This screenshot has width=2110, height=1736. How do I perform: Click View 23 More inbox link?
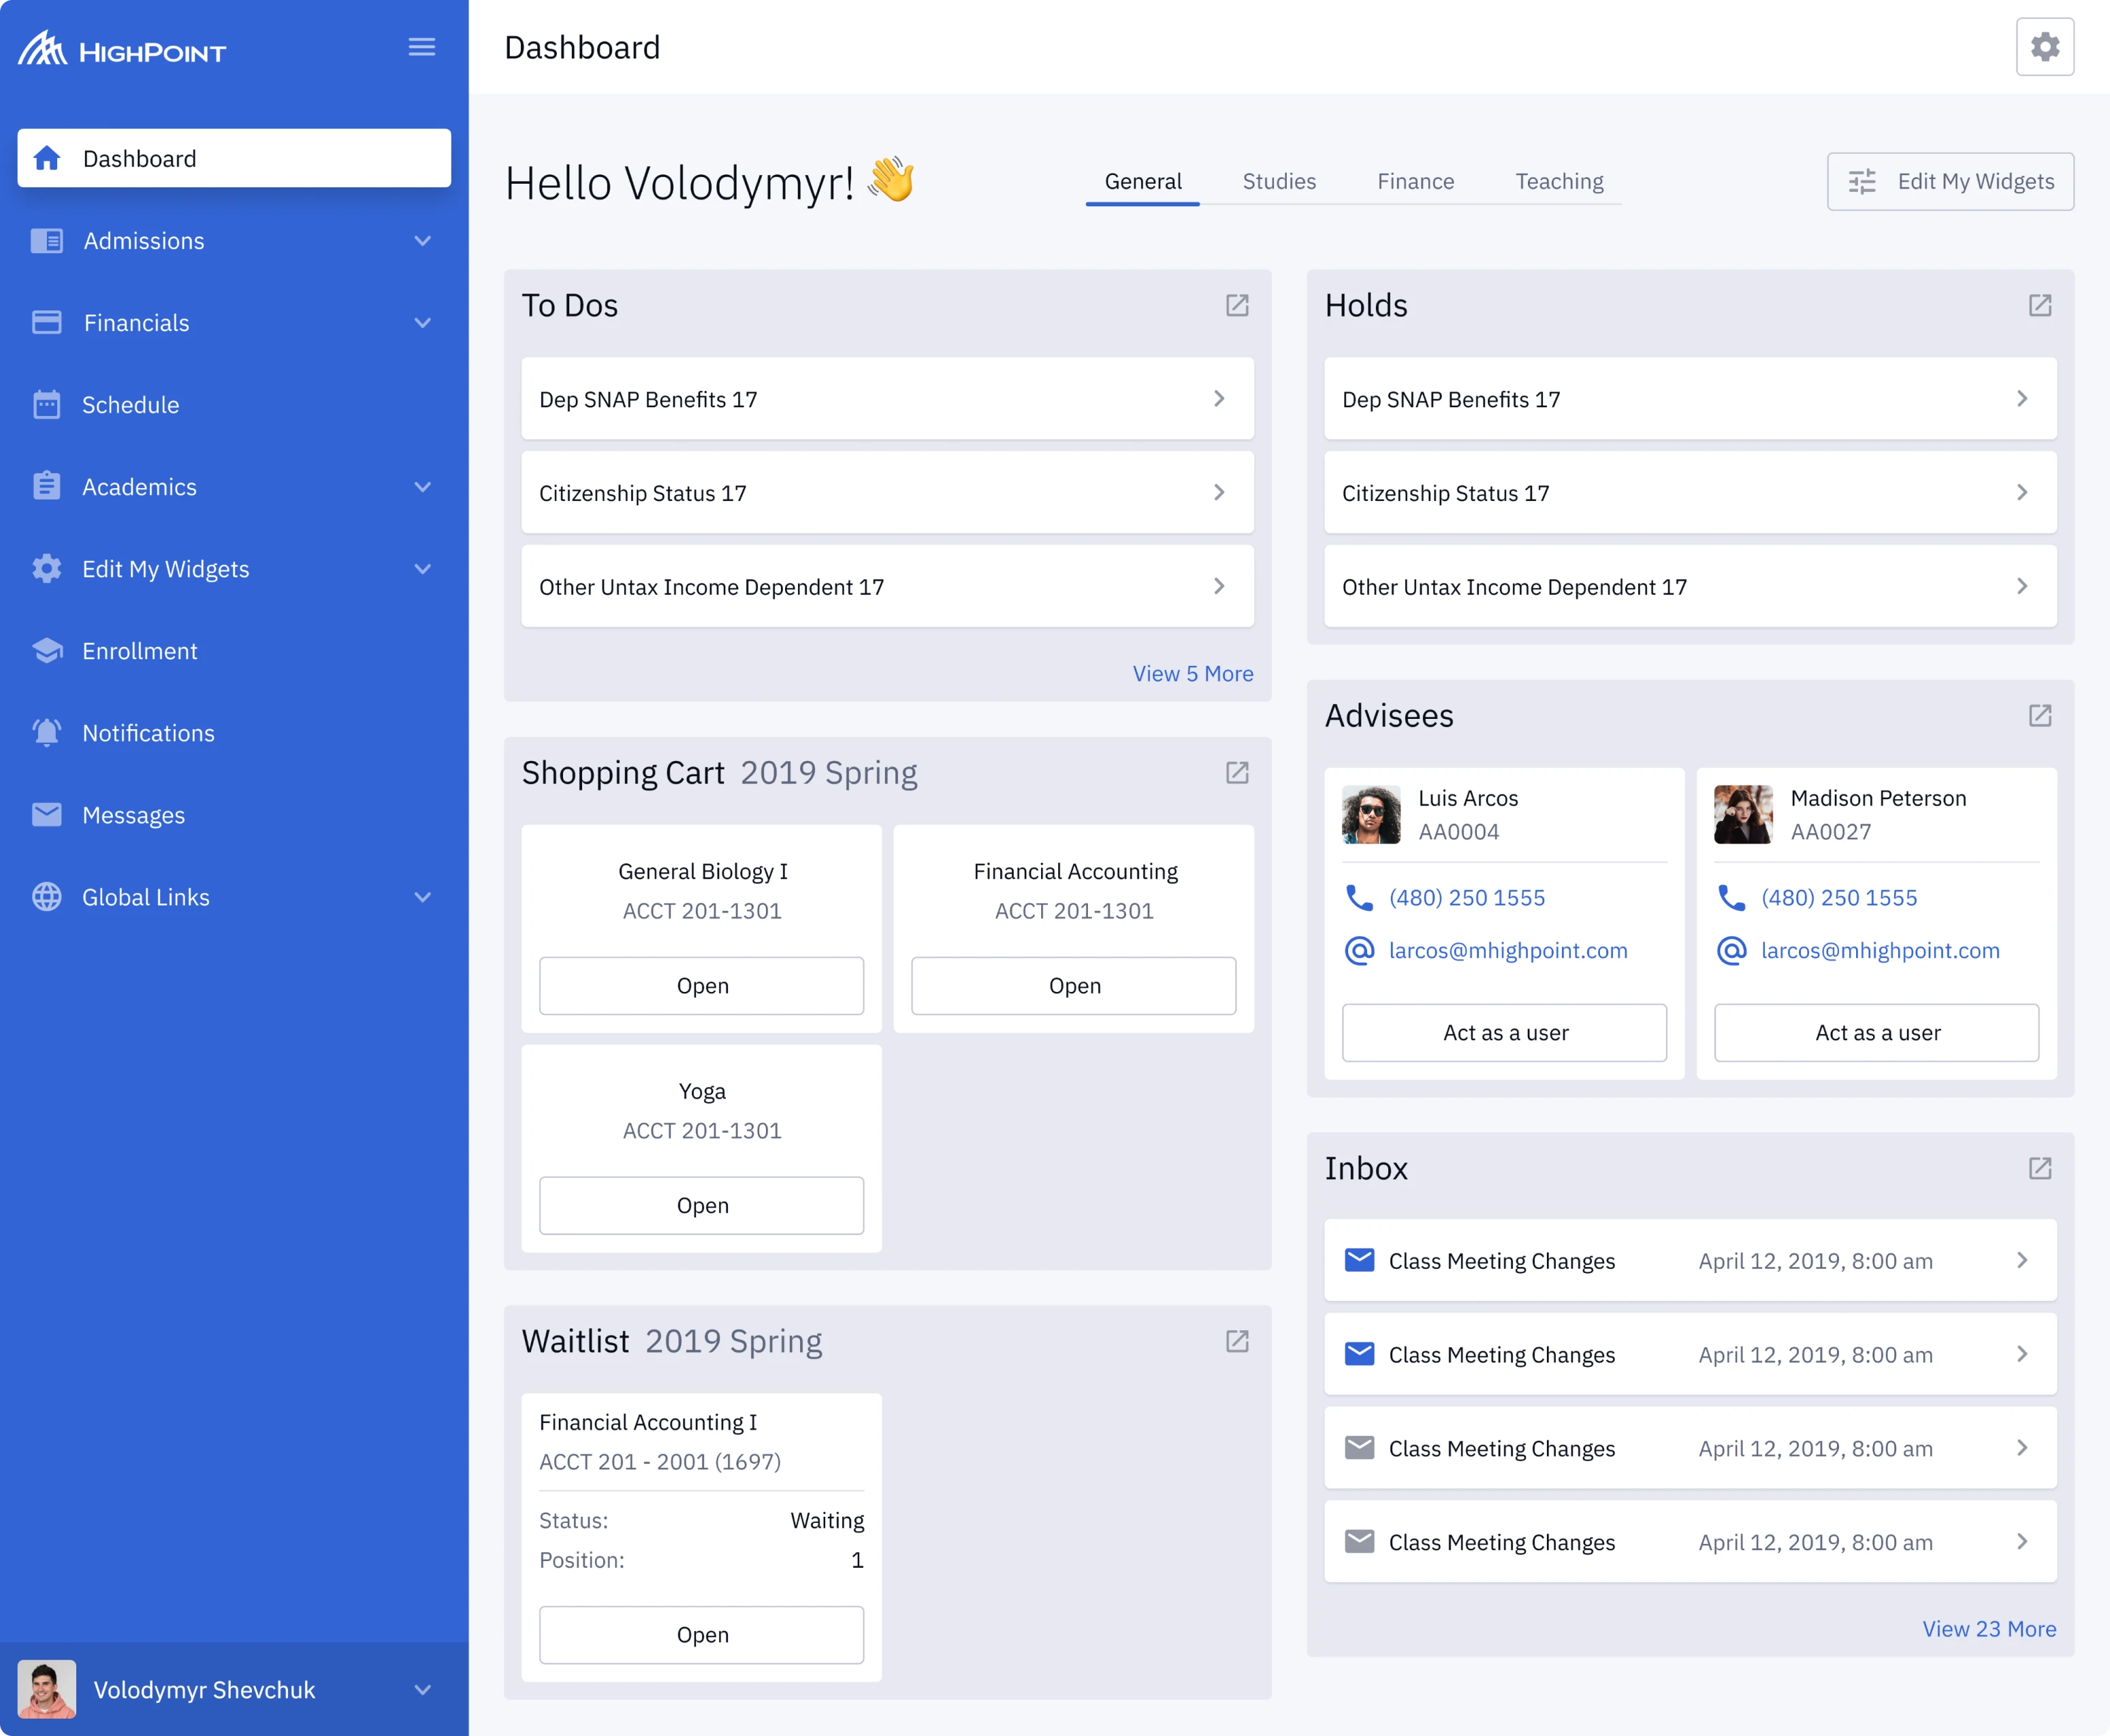tap(1988, 1629)
